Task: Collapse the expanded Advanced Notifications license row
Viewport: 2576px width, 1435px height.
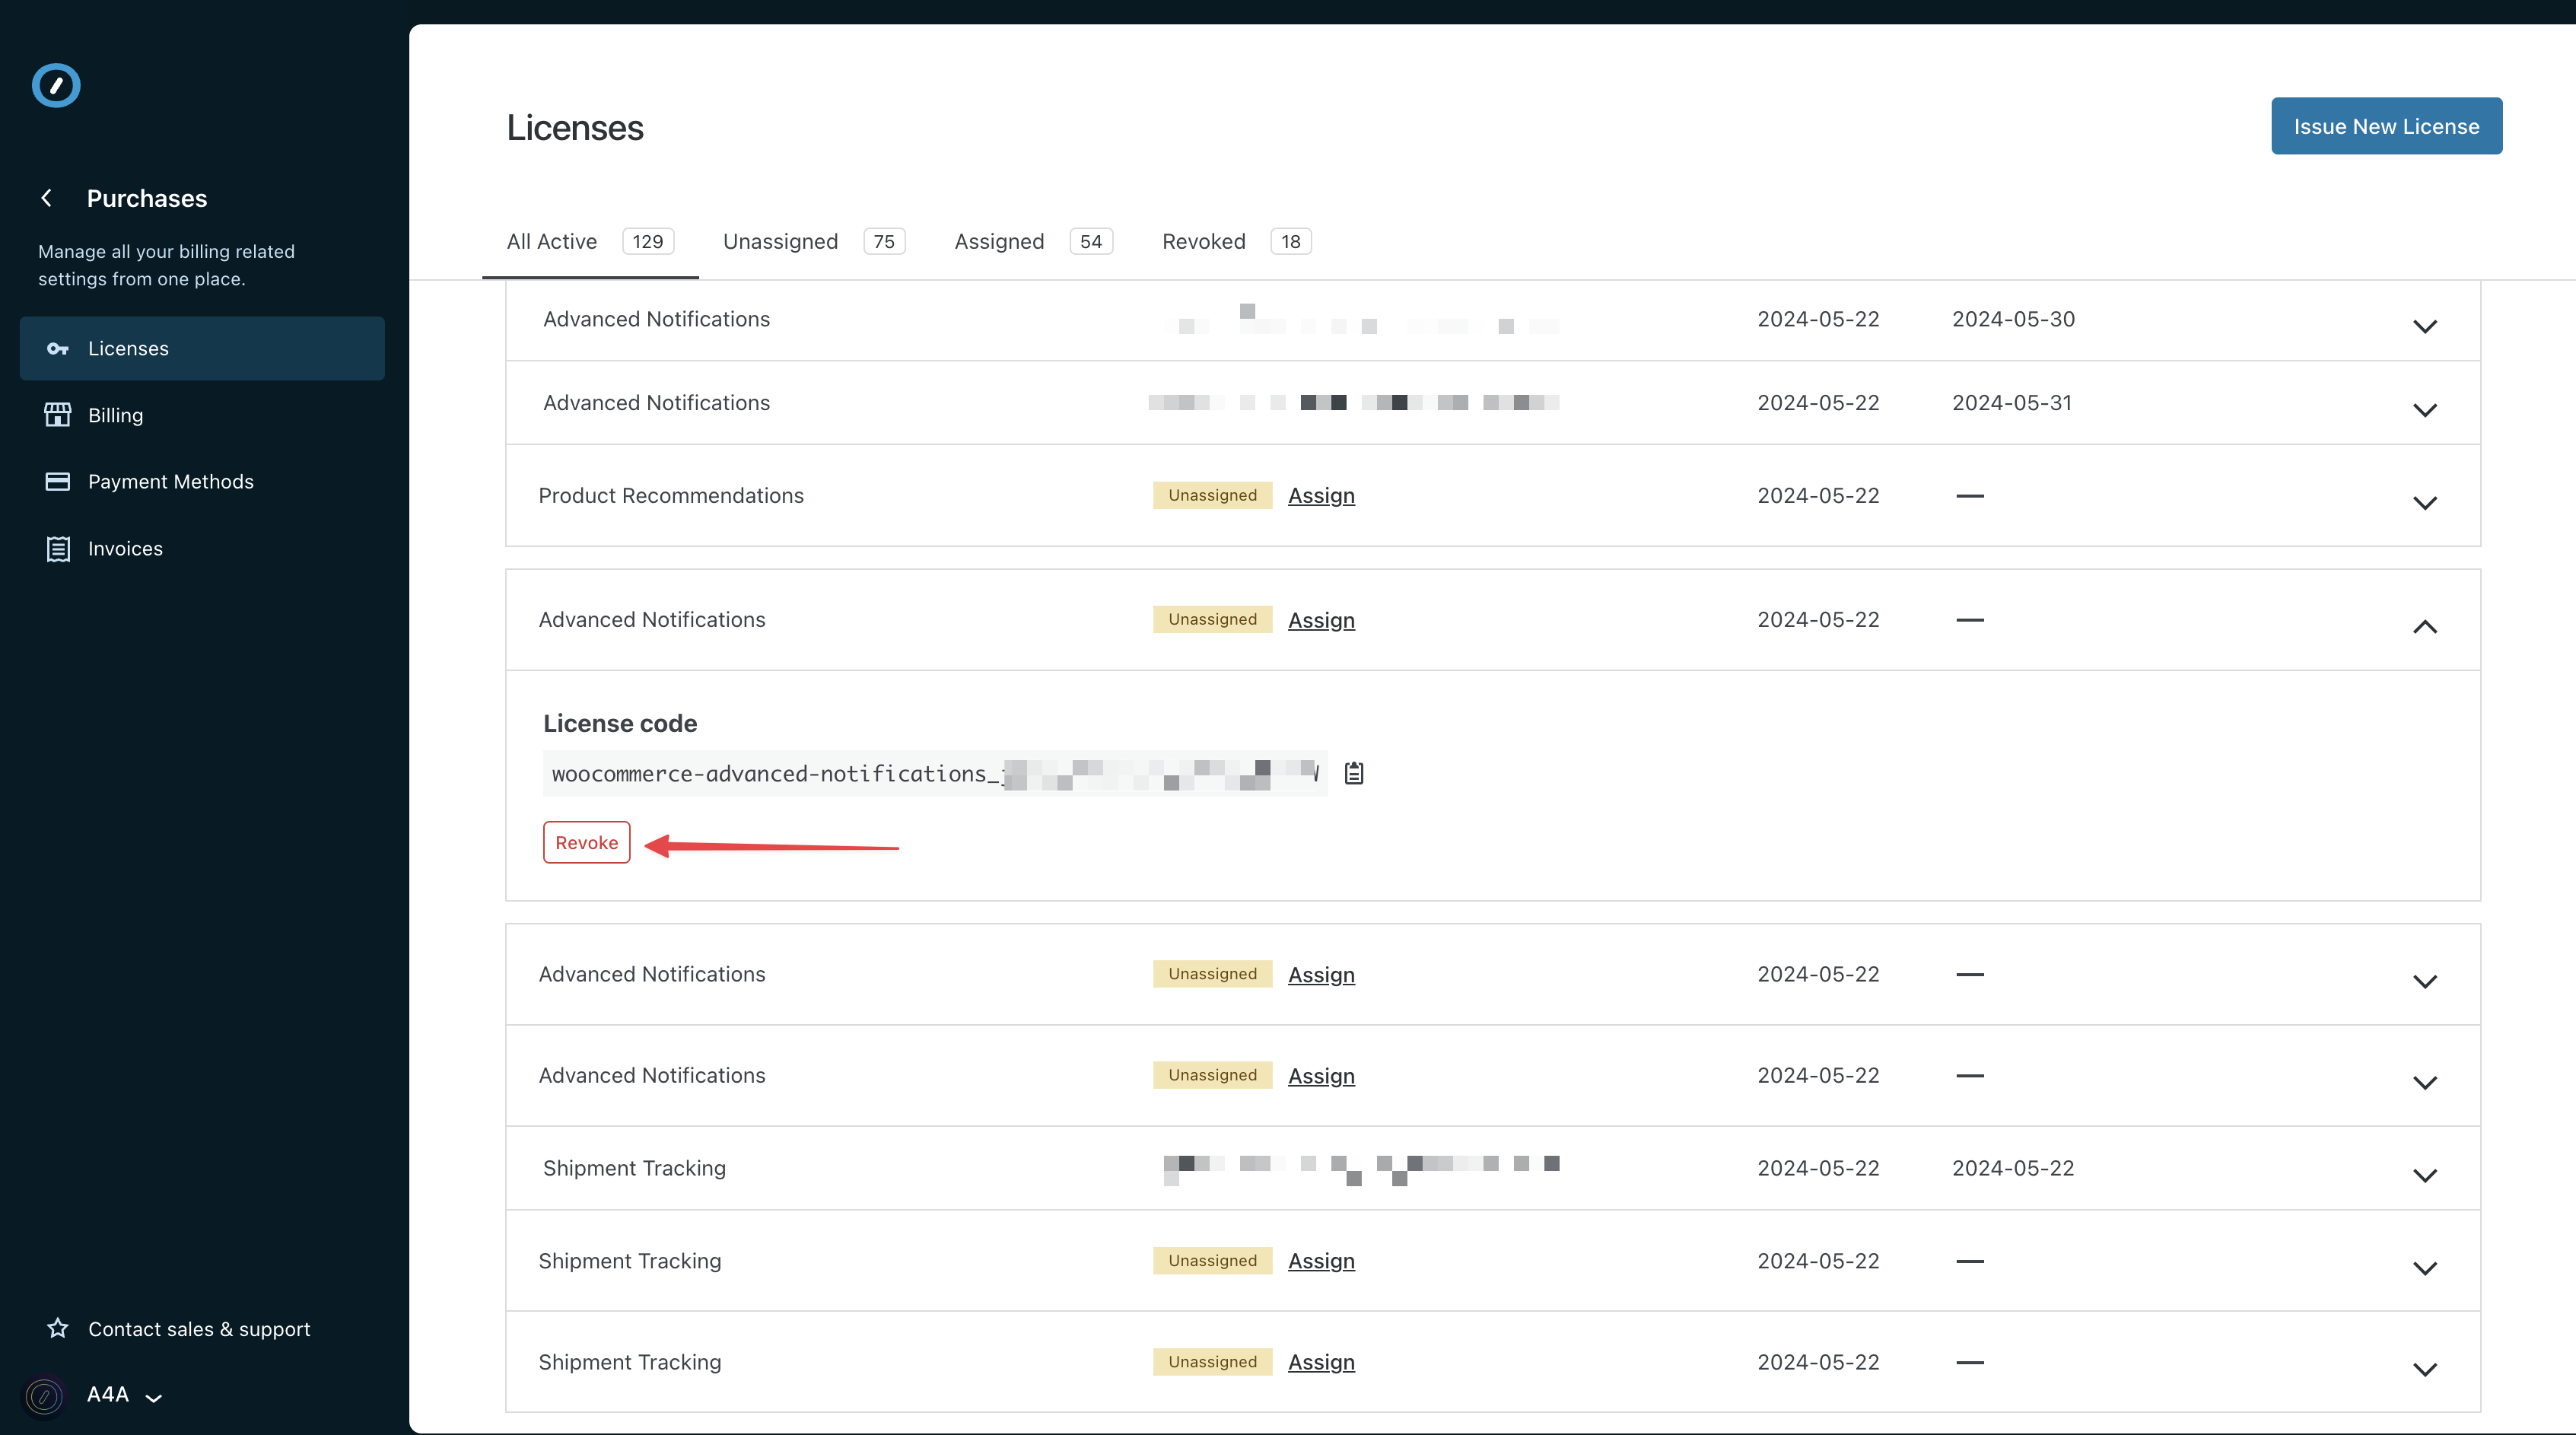Action: click(2424, 627)
